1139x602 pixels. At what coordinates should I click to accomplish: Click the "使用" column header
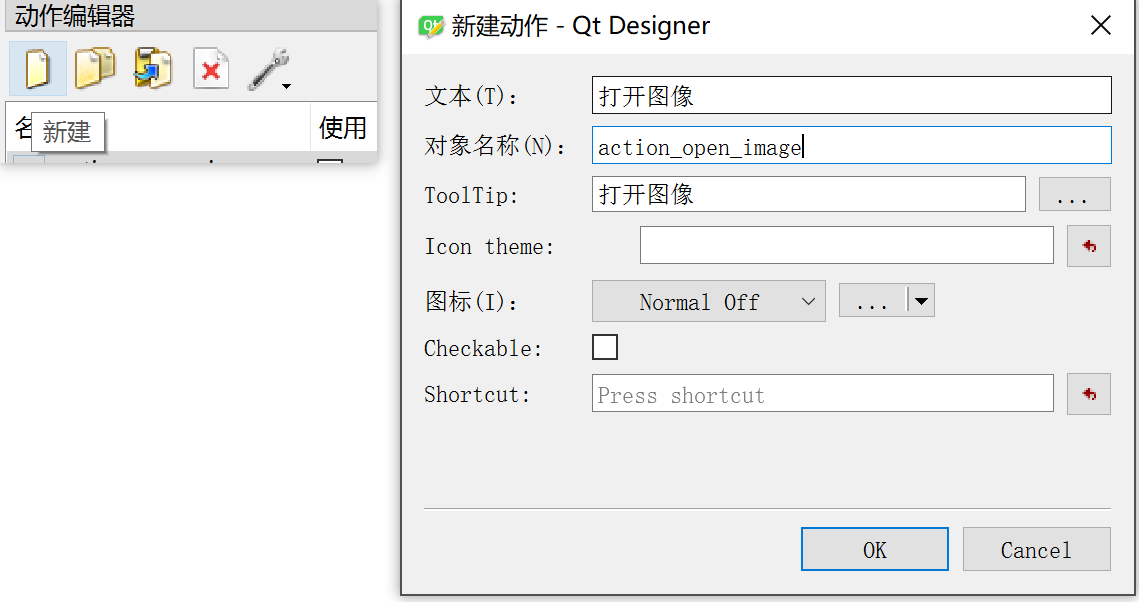point(342,128)
